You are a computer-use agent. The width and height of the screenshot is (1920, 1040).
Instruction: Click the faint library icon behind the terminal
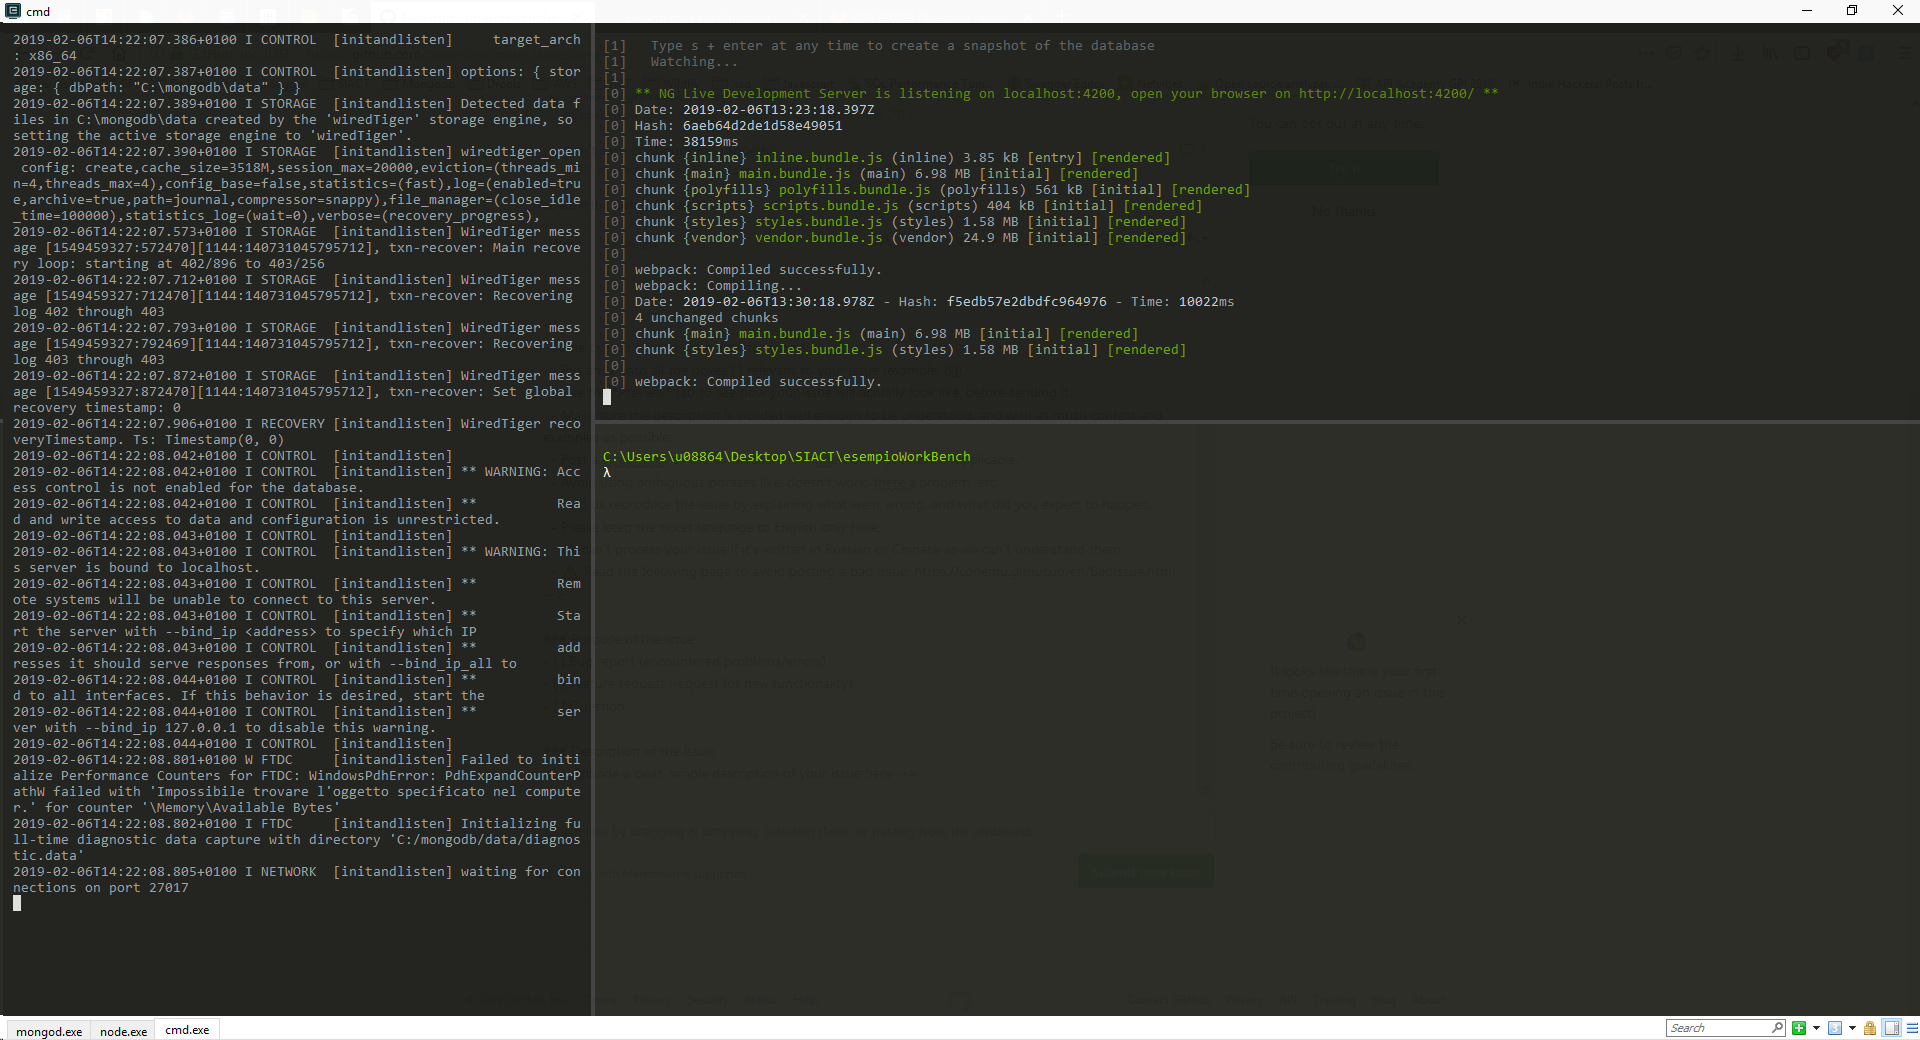point(1770,54)
